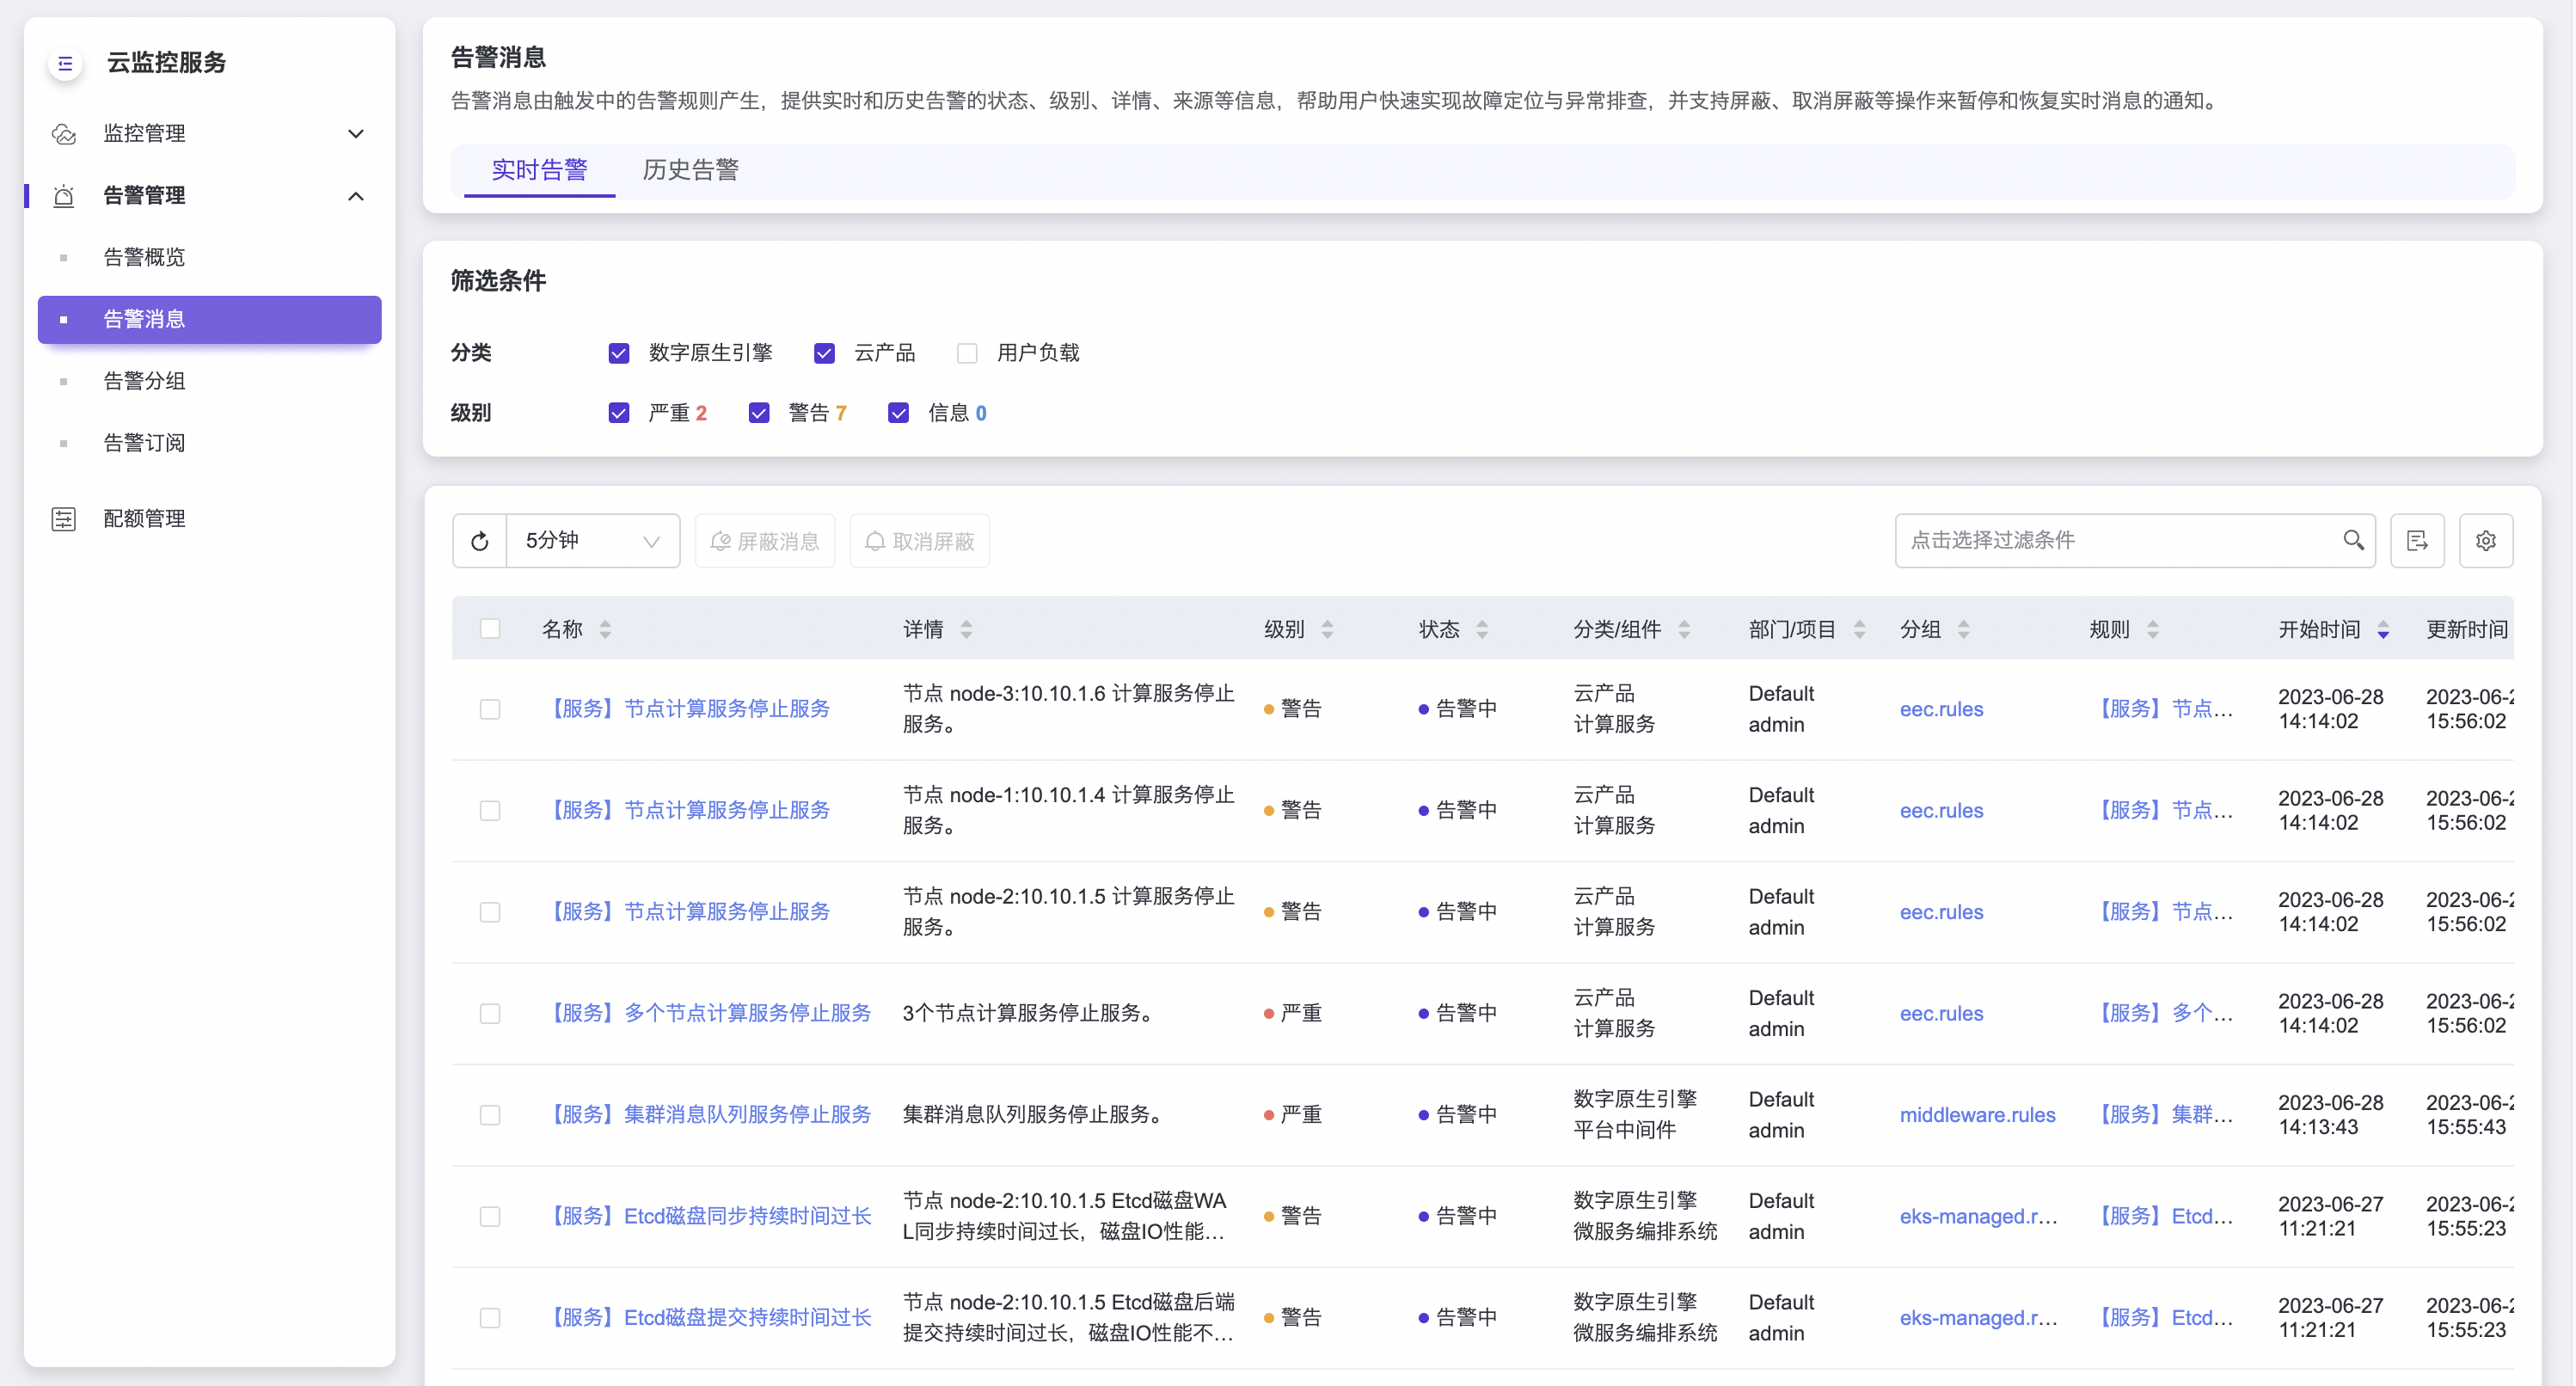Sort the 级别 column
The height and width of the screenshot is (1386, 2576).
[1327, 629]
